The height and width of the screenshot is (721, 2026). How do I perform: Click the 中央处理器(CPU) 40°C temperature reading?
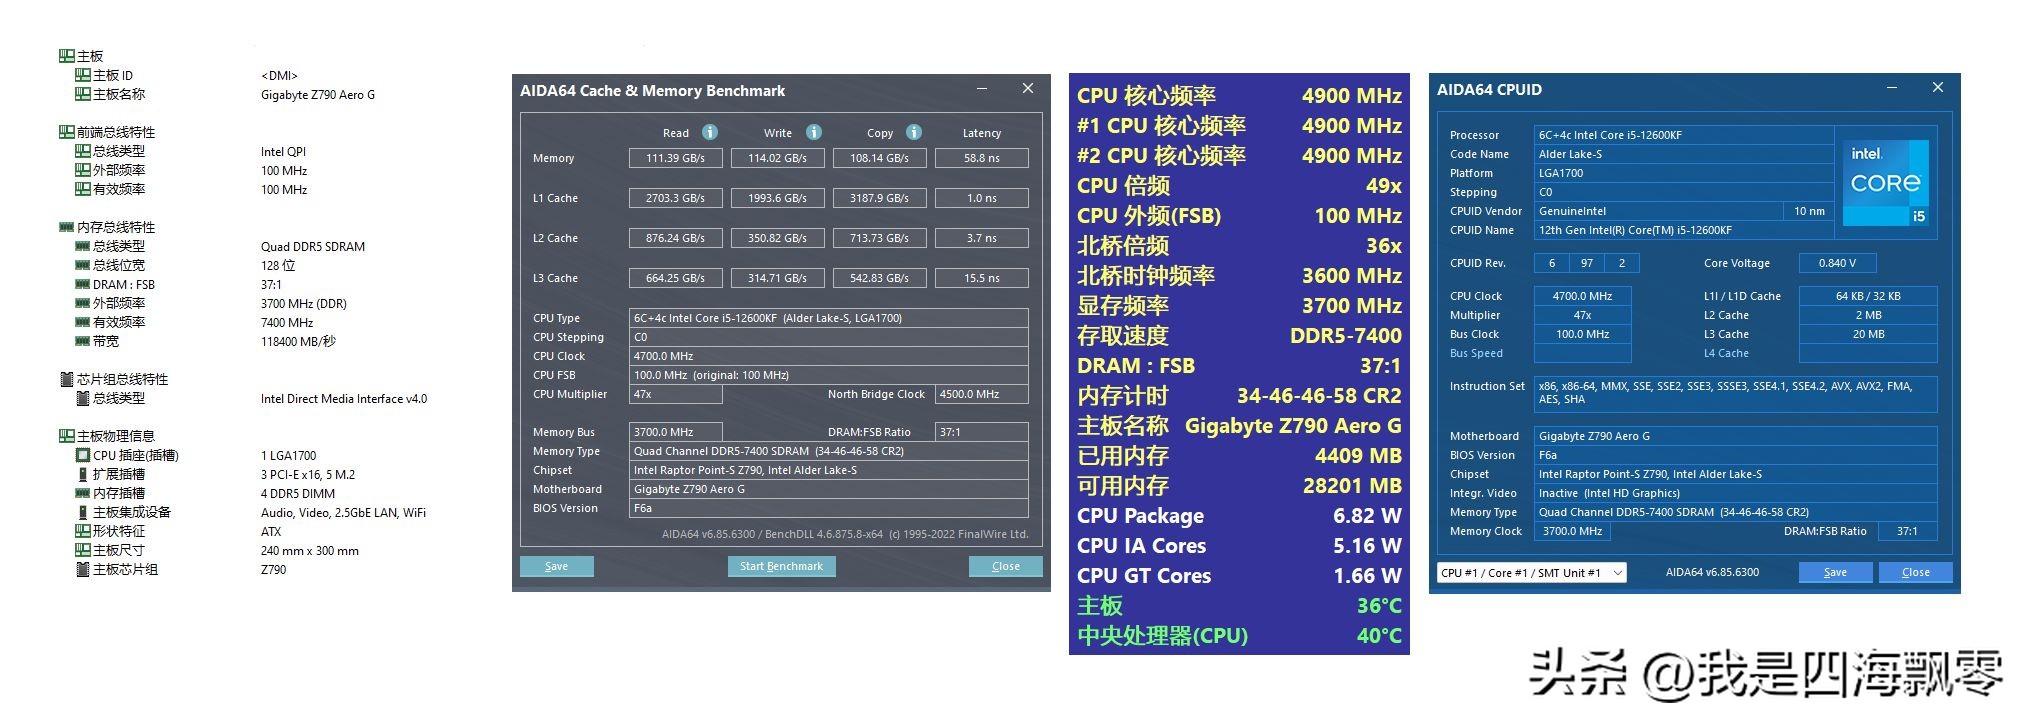pyautogui.click(x=1379, y=635)
